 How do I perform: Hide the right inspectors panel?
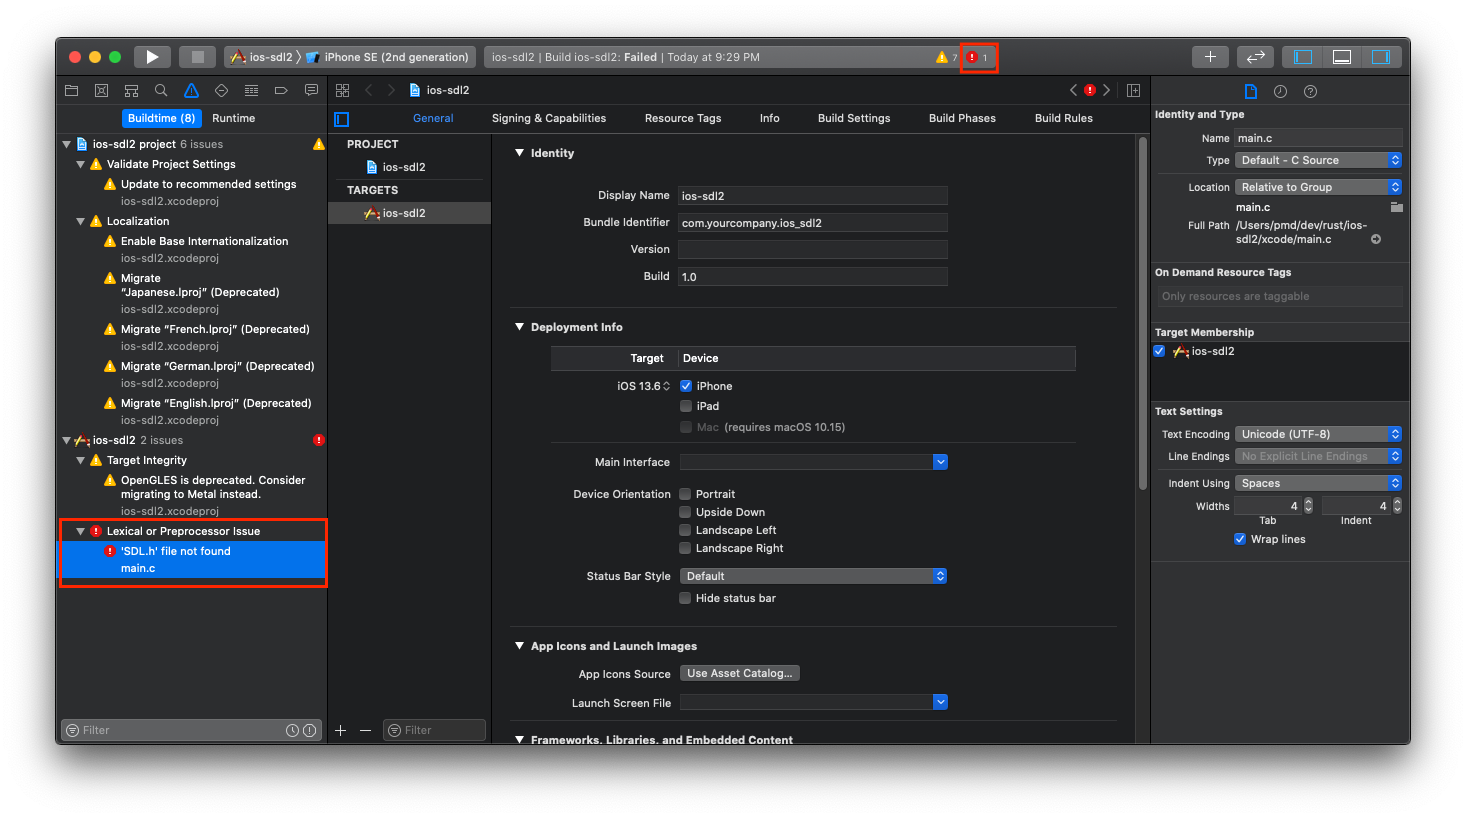[1381, 57]
